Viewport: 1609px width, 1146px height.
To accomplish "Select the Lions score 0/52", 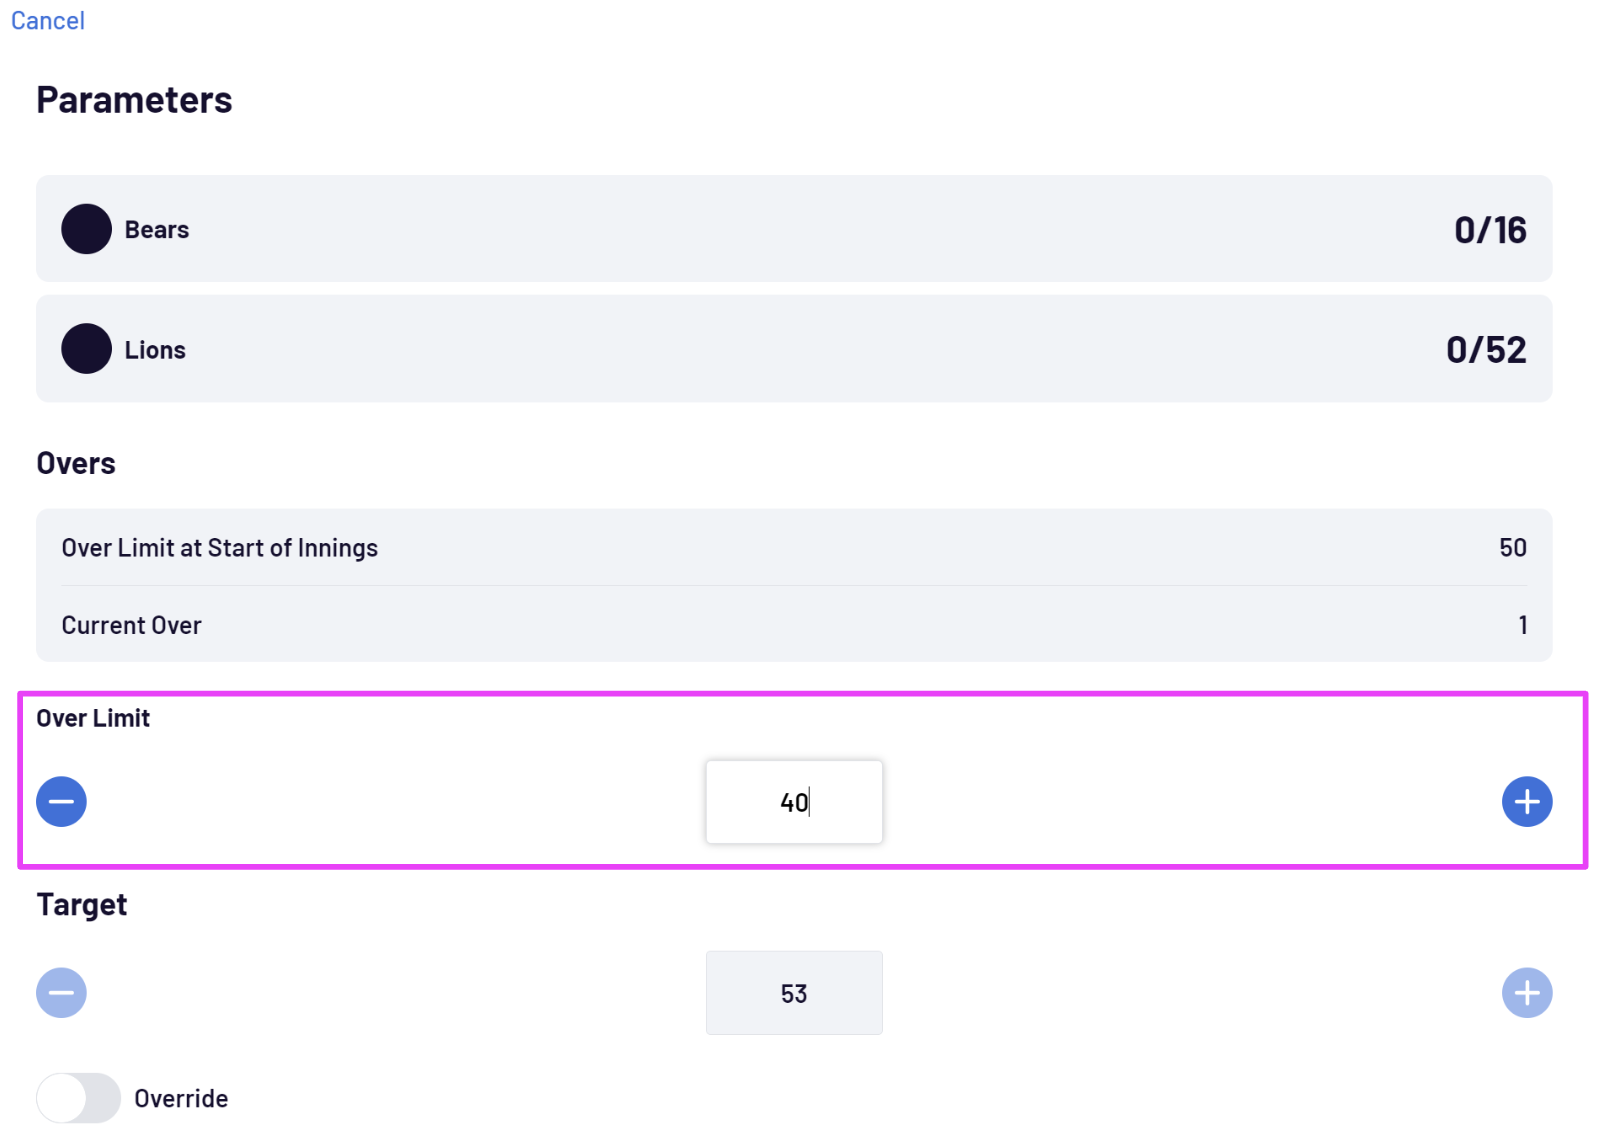I will pos(1486,350).
